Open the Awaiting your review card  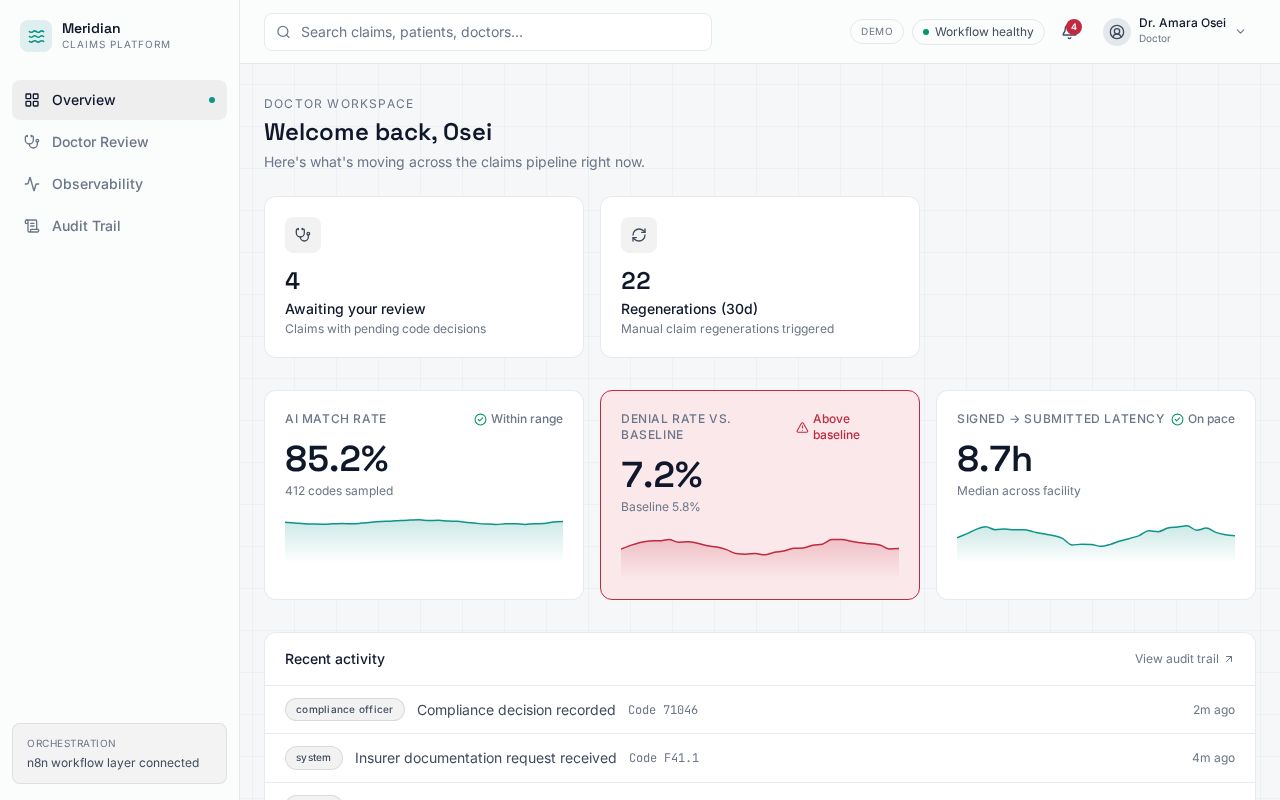[424, 277]
